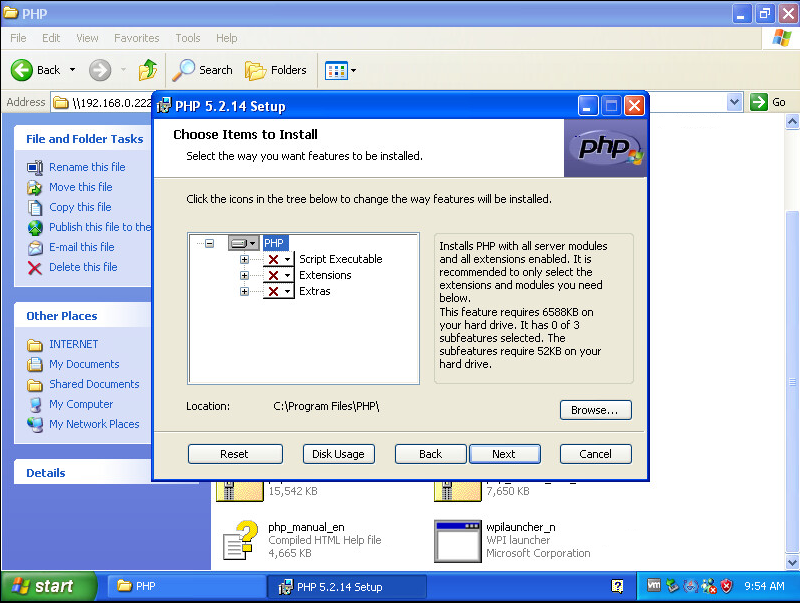Click the Back button in Setup dialog
This screenshot has height=603, width=800.
click(430, 454)
